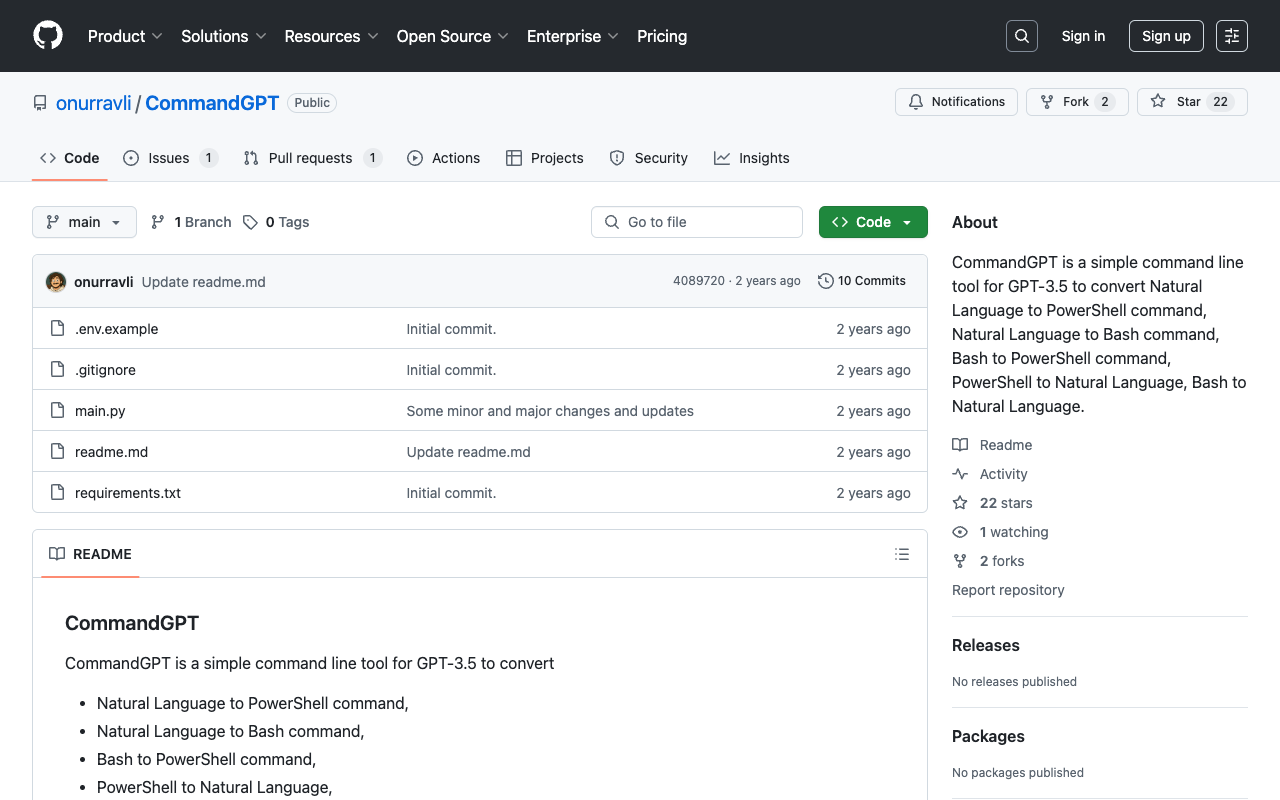The width and height of the screenshot is (1280, 800).
Task: Open the outline icon in README header
Action: pos(902,554)
